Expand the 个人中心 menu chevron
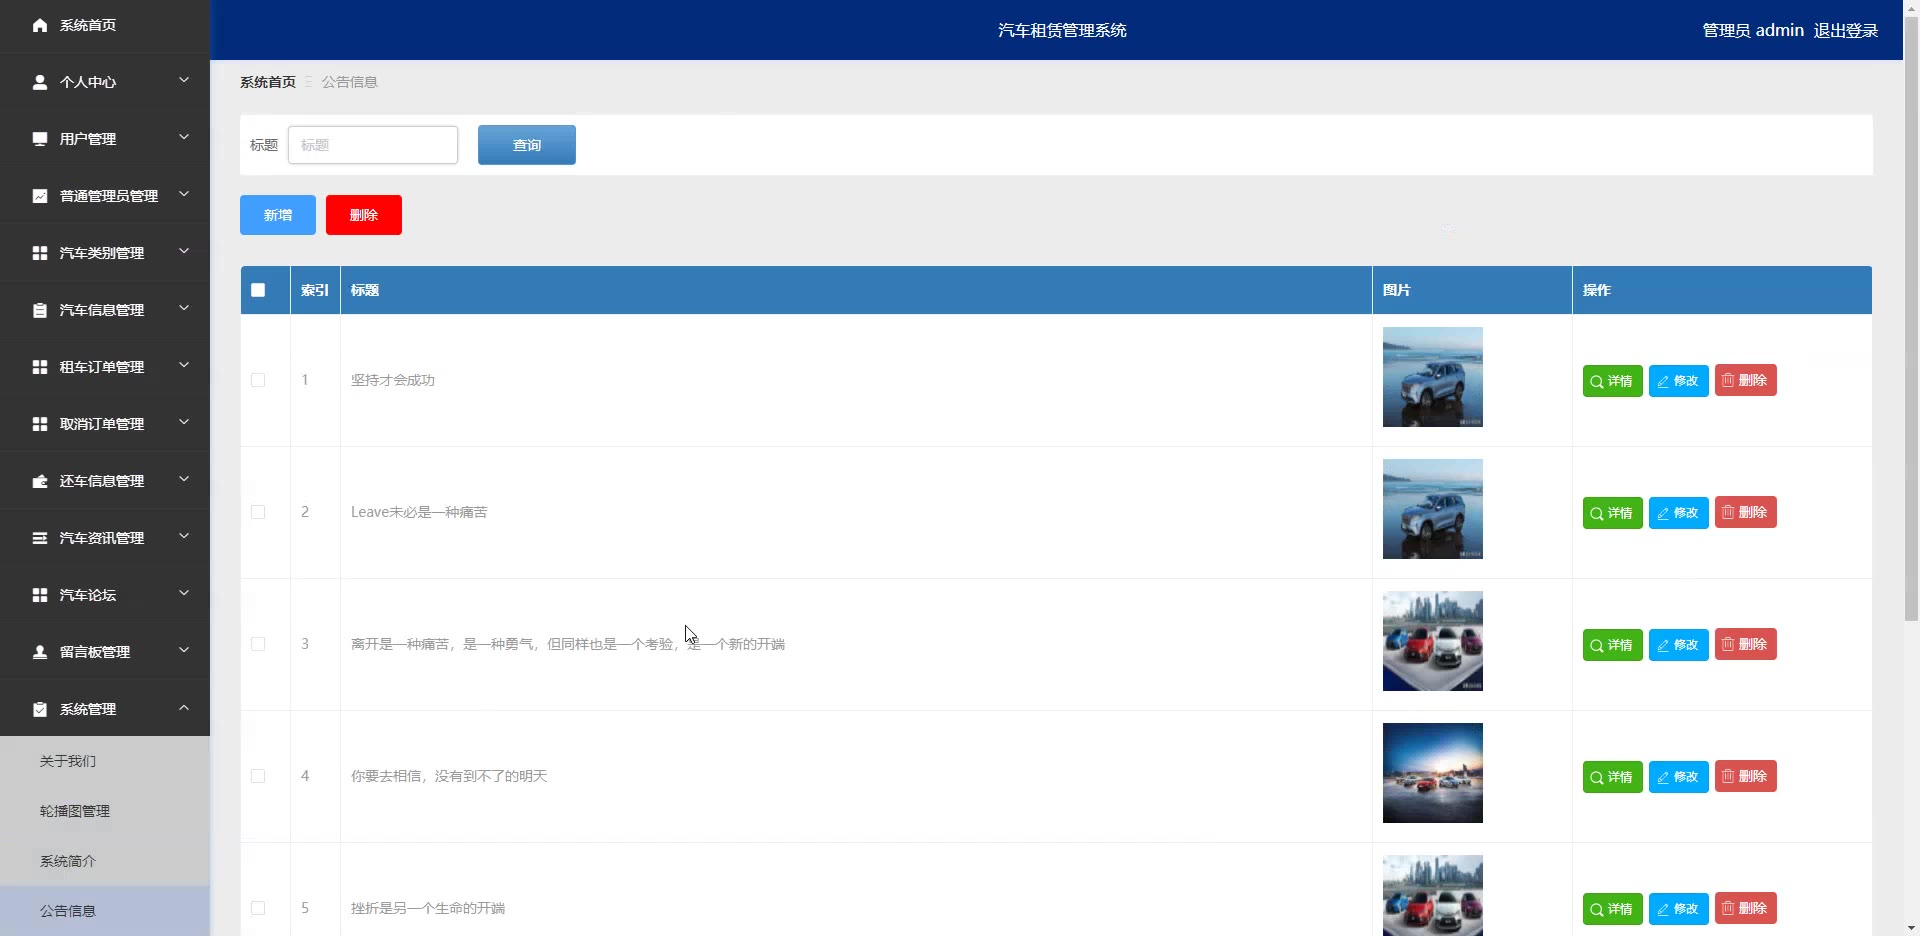The width and height of the screenshot is (1920, 936). point(184,80)
